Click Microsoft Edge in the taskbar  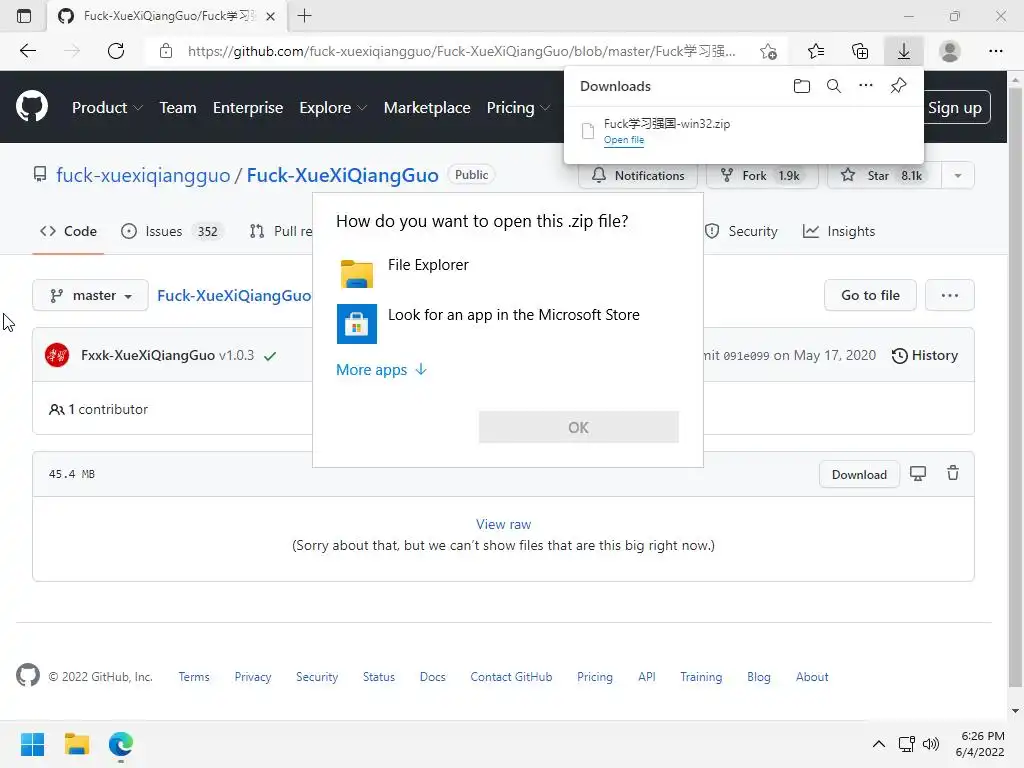pyautogui.click(x=121, y=744)
